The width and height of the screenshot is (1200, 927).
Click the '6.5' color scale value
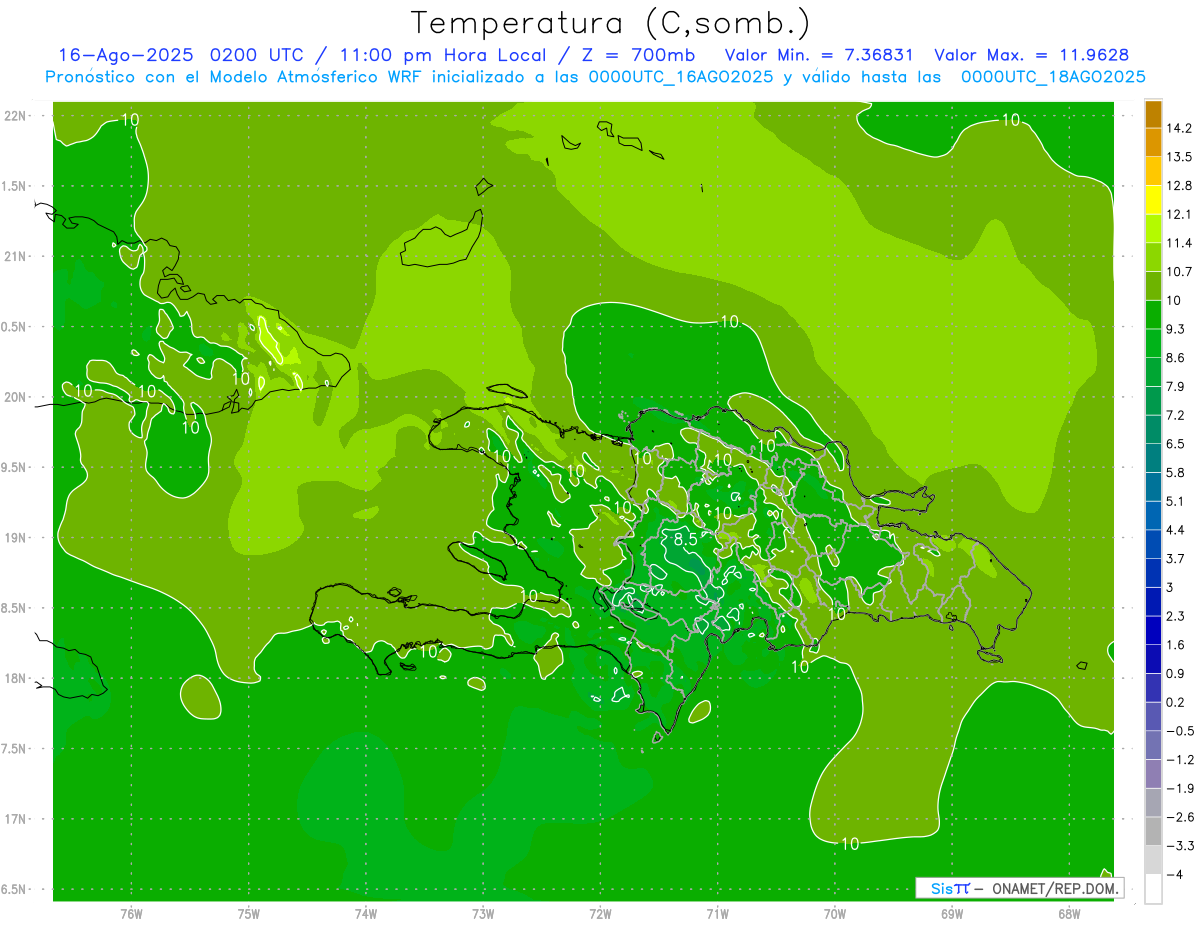(x=1176, y=444)
